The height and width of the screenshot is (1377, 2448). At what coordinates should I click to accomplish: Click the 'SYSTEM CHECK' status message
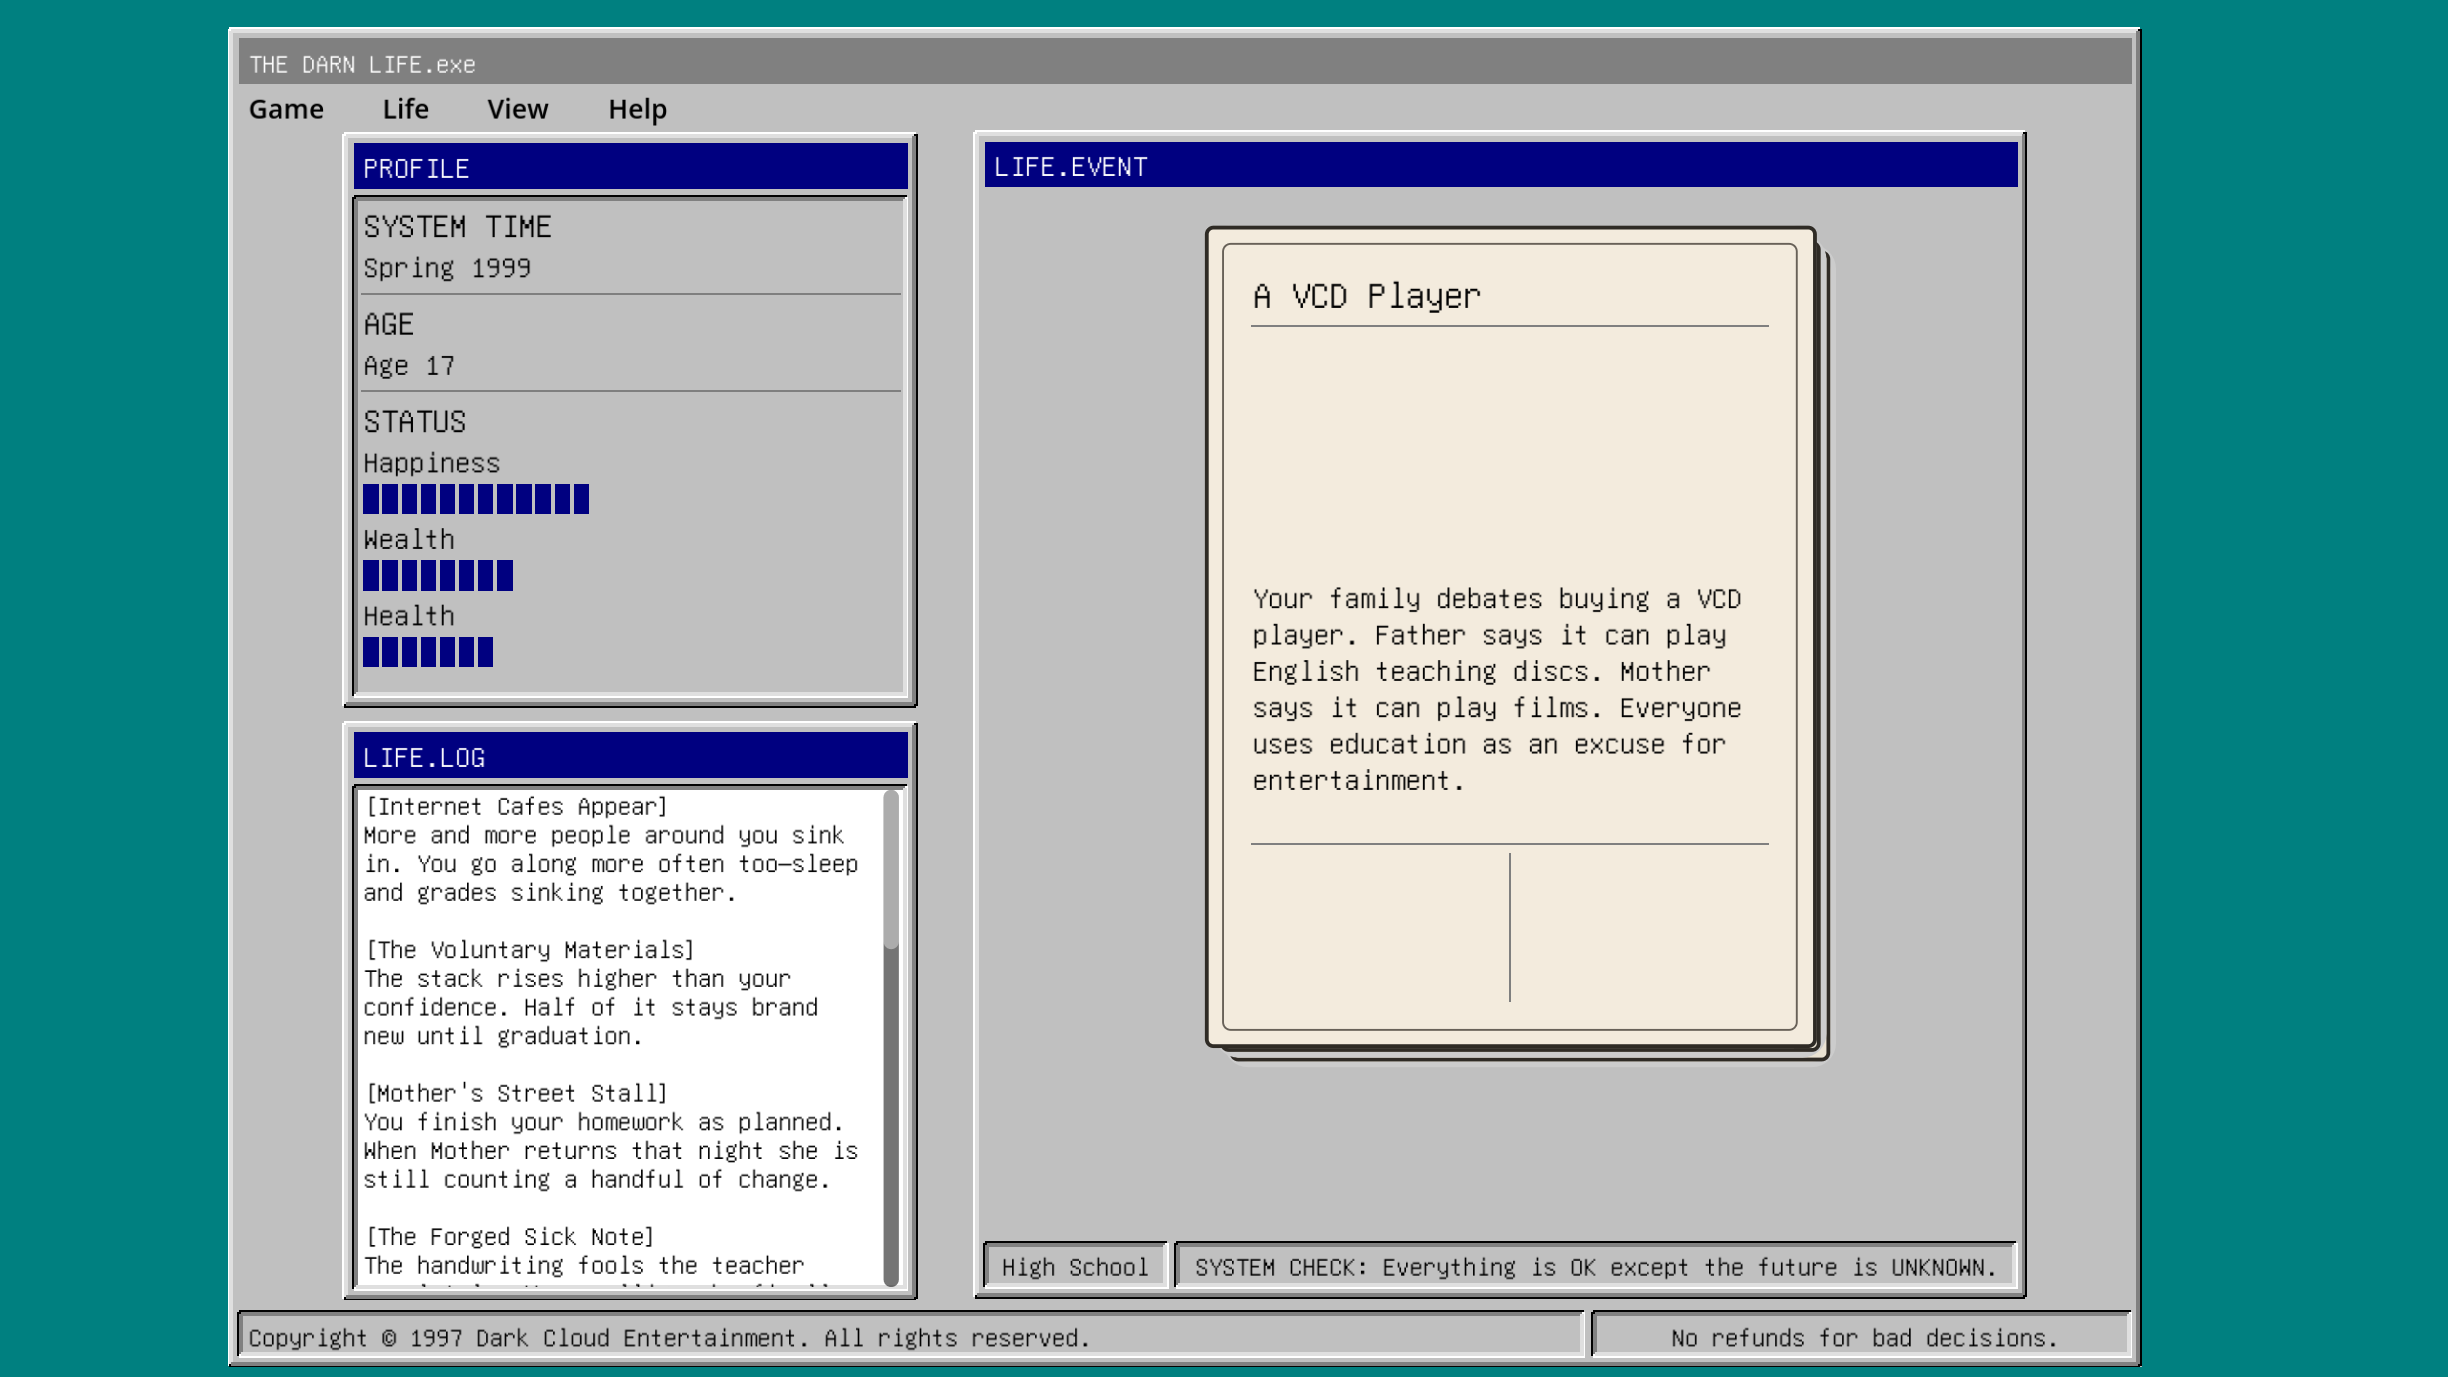coord(1595,1267)
